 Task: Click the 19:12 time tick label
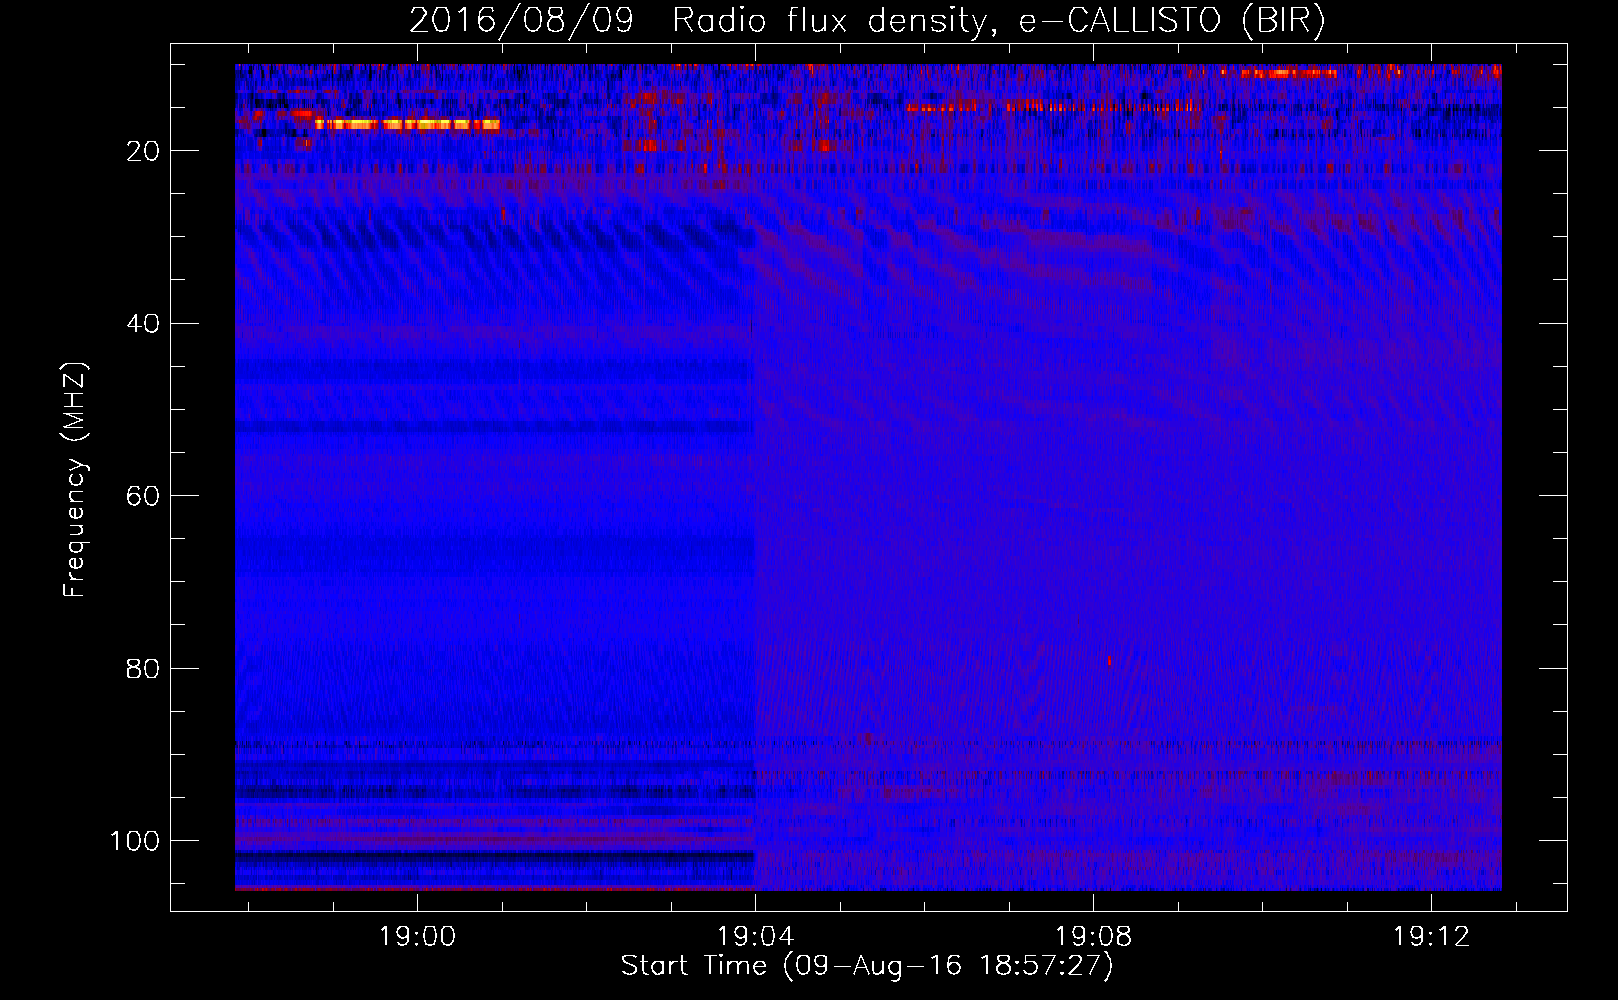(1432, 936)
